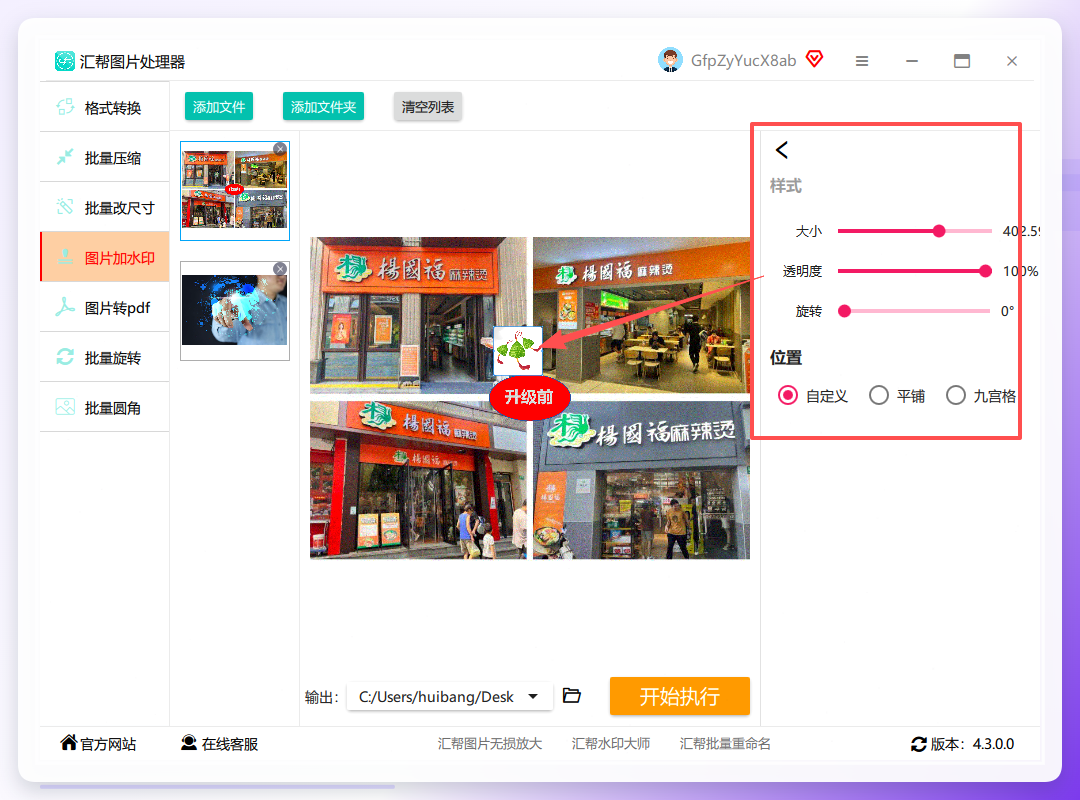Viewport: 1080px width, 800px height.
Task: Open 汇帮批量重命名 link
Action: point(725,743)
